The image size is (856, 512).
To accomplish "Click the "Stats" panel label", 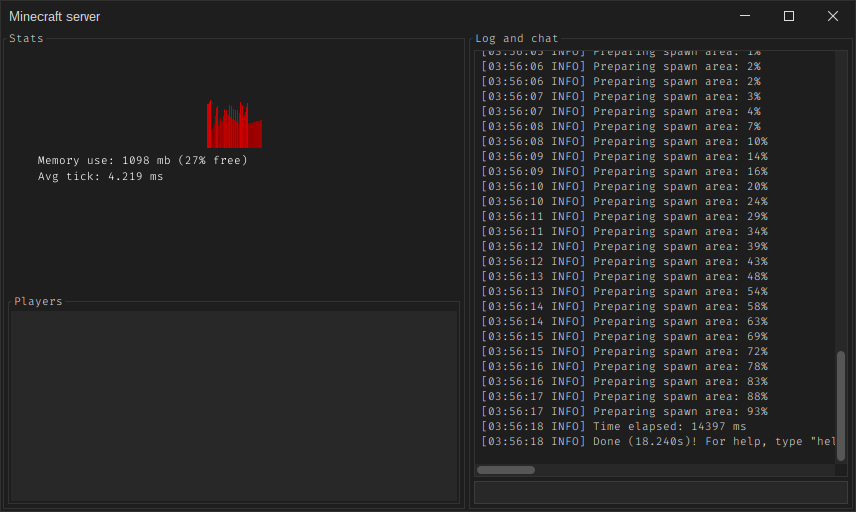I will pos(26,38).
